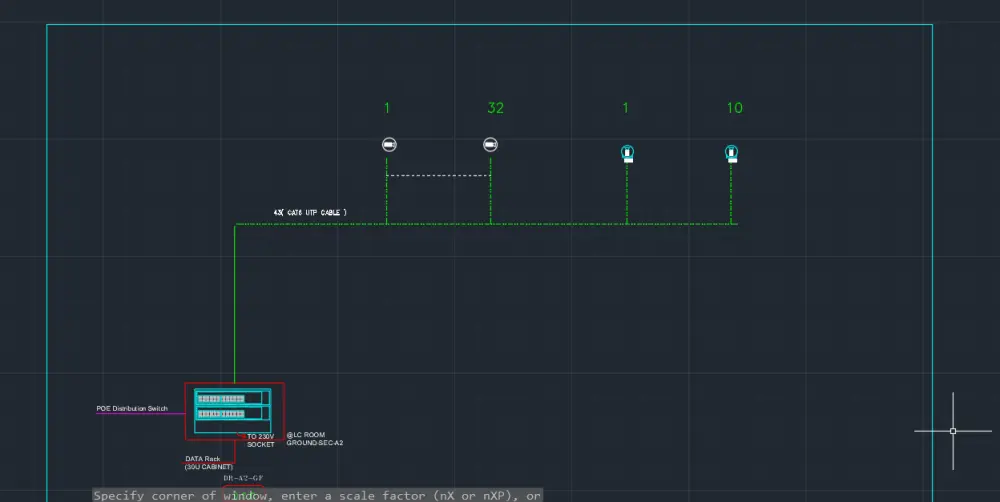Pick the solid green vertical riser cable line
This screenshot has width=1000, height=502.
pos(234,304)
